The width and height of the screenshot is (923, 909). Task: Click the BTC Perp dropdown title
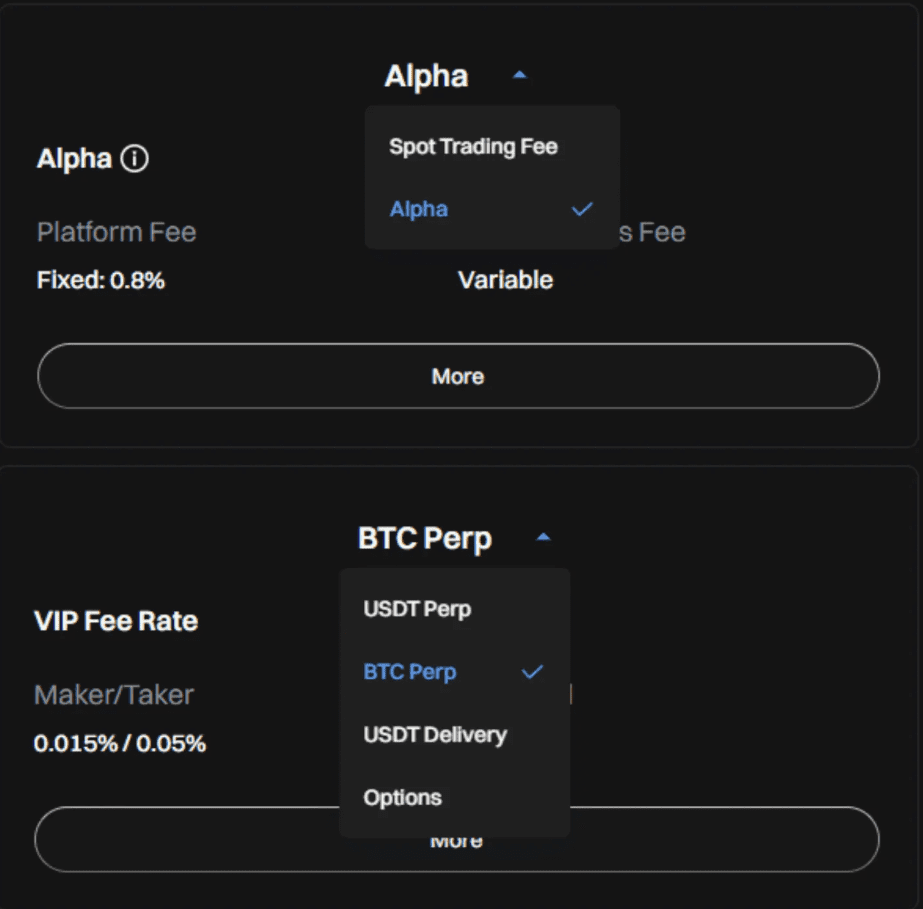(x=425, y=539)
